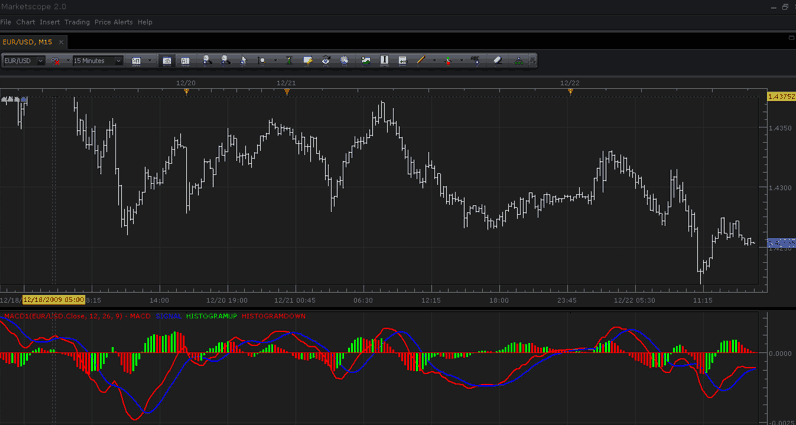Open the Price Alerts menu
Screen dimensions: 796x425
pyautogui.click(x=114, y=22)
